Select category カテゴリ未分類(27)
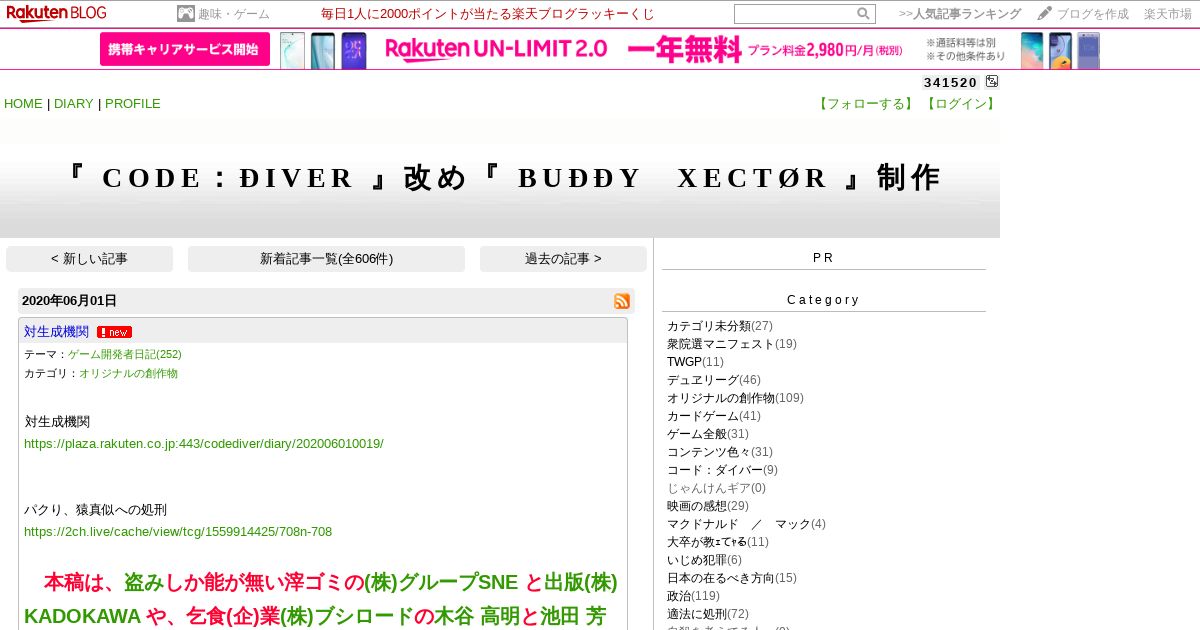 pos(719,326)
